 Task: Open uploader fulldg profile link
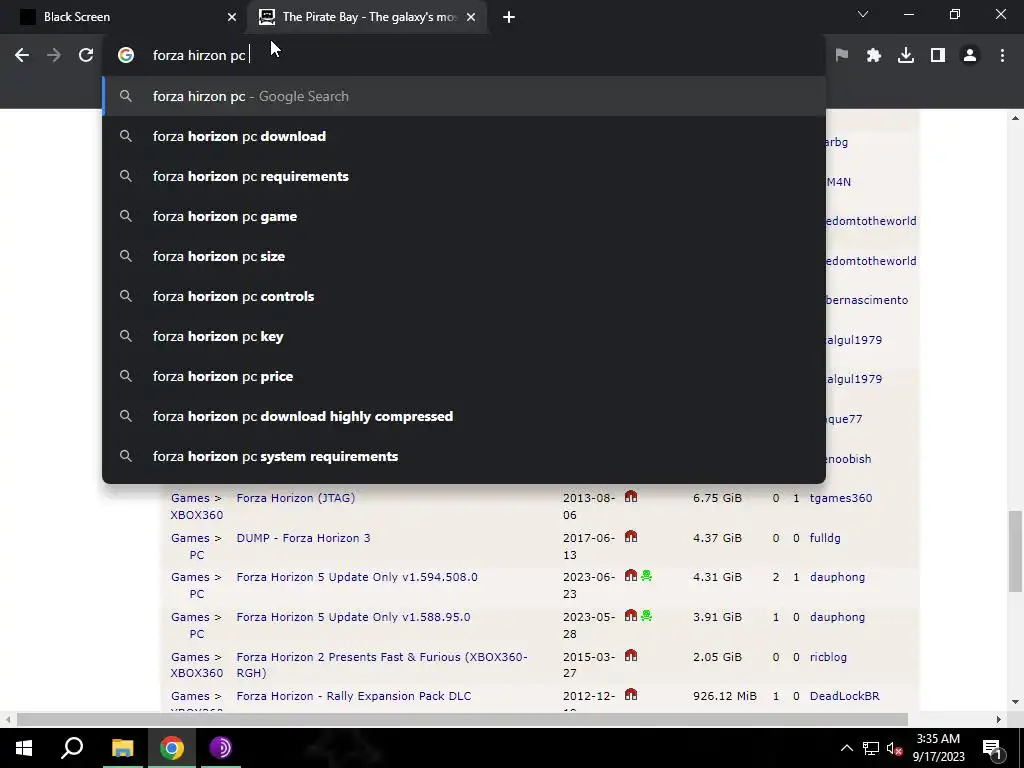pos(825,538)
